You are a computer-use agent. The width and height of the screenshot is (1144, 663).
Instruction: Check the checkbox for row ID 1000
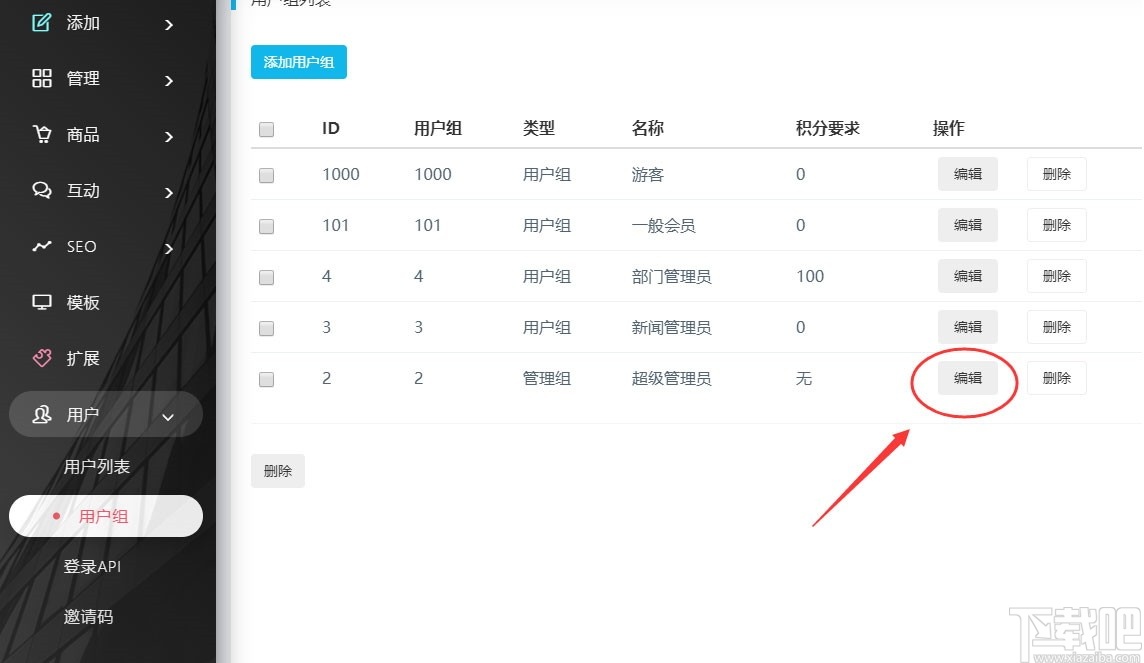point(266,174)
